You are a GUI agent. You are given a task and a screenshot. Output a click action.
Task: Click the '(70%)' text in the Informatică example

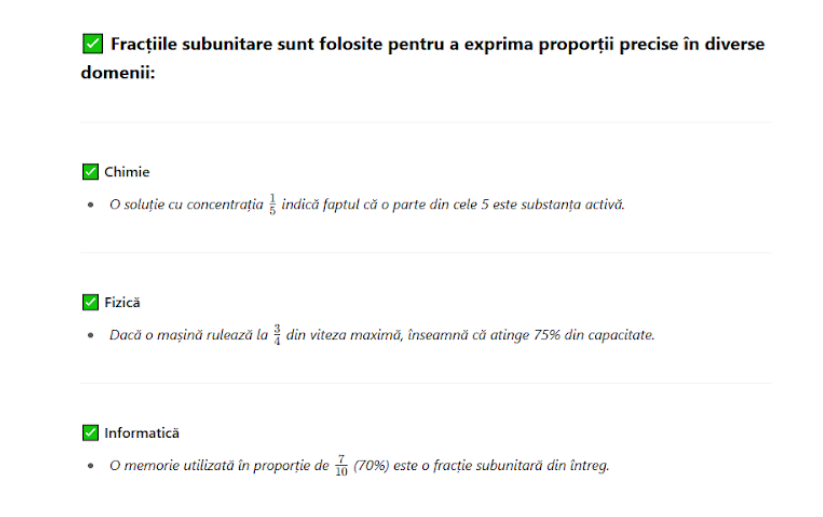pos(371,466)
